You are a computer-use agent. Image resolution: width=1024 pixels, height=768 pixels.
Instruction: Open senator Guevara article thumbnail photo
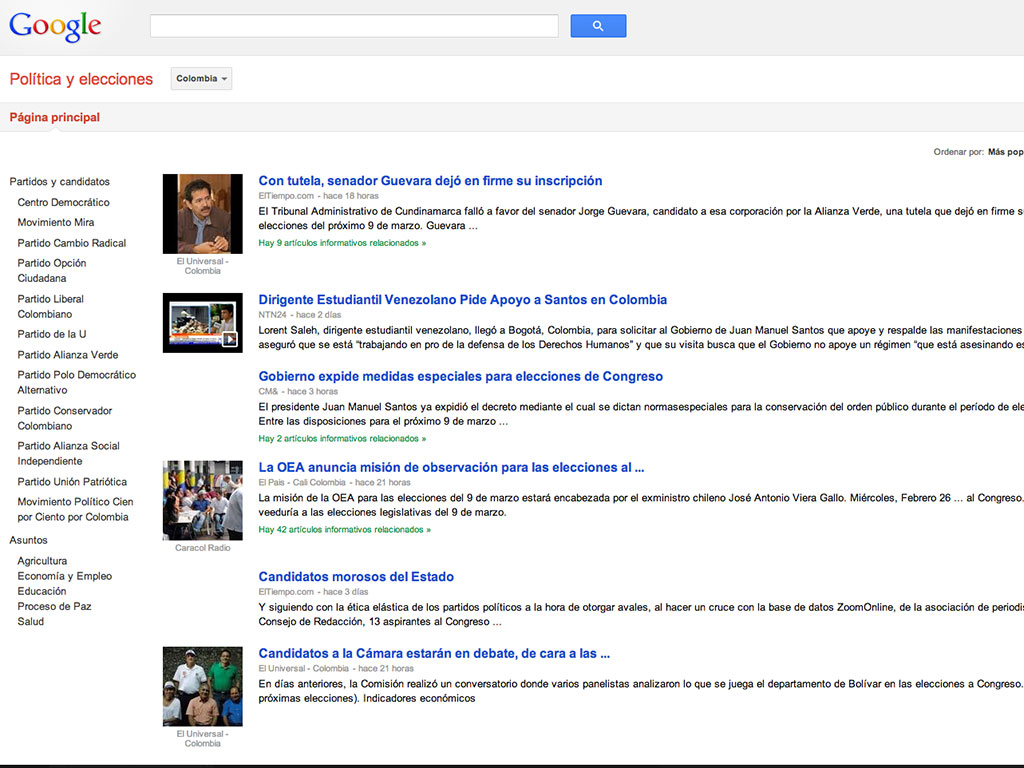point(202,214)
